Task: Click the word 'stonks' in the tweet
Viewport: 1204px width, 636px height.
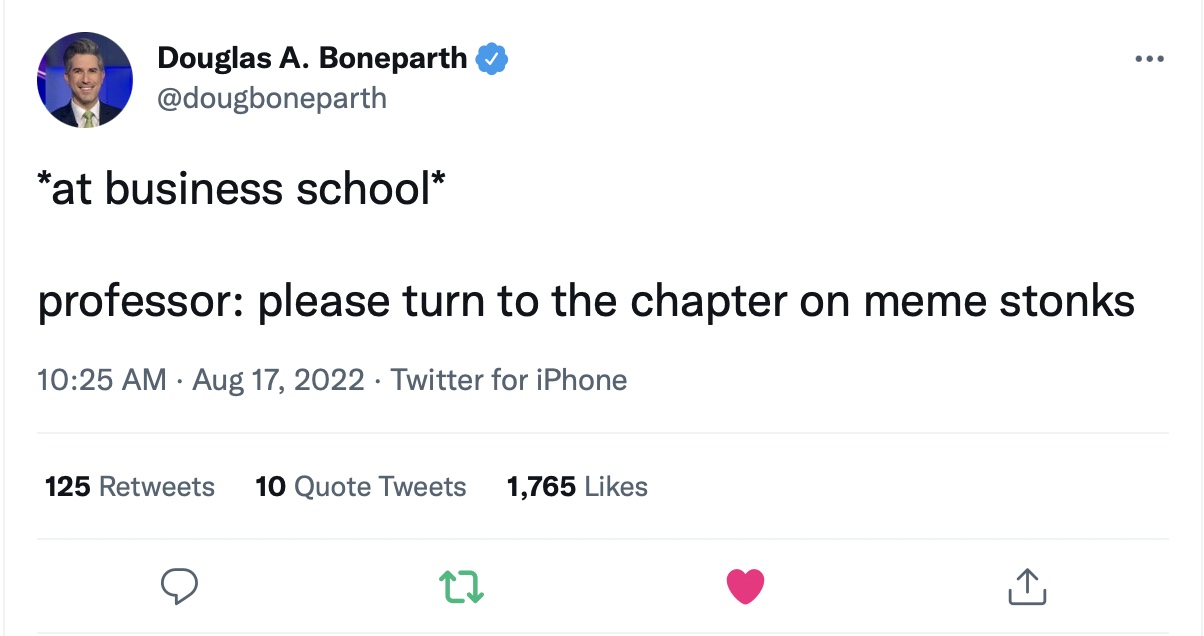Action: pyautogui.click(x=1065, y=300)
